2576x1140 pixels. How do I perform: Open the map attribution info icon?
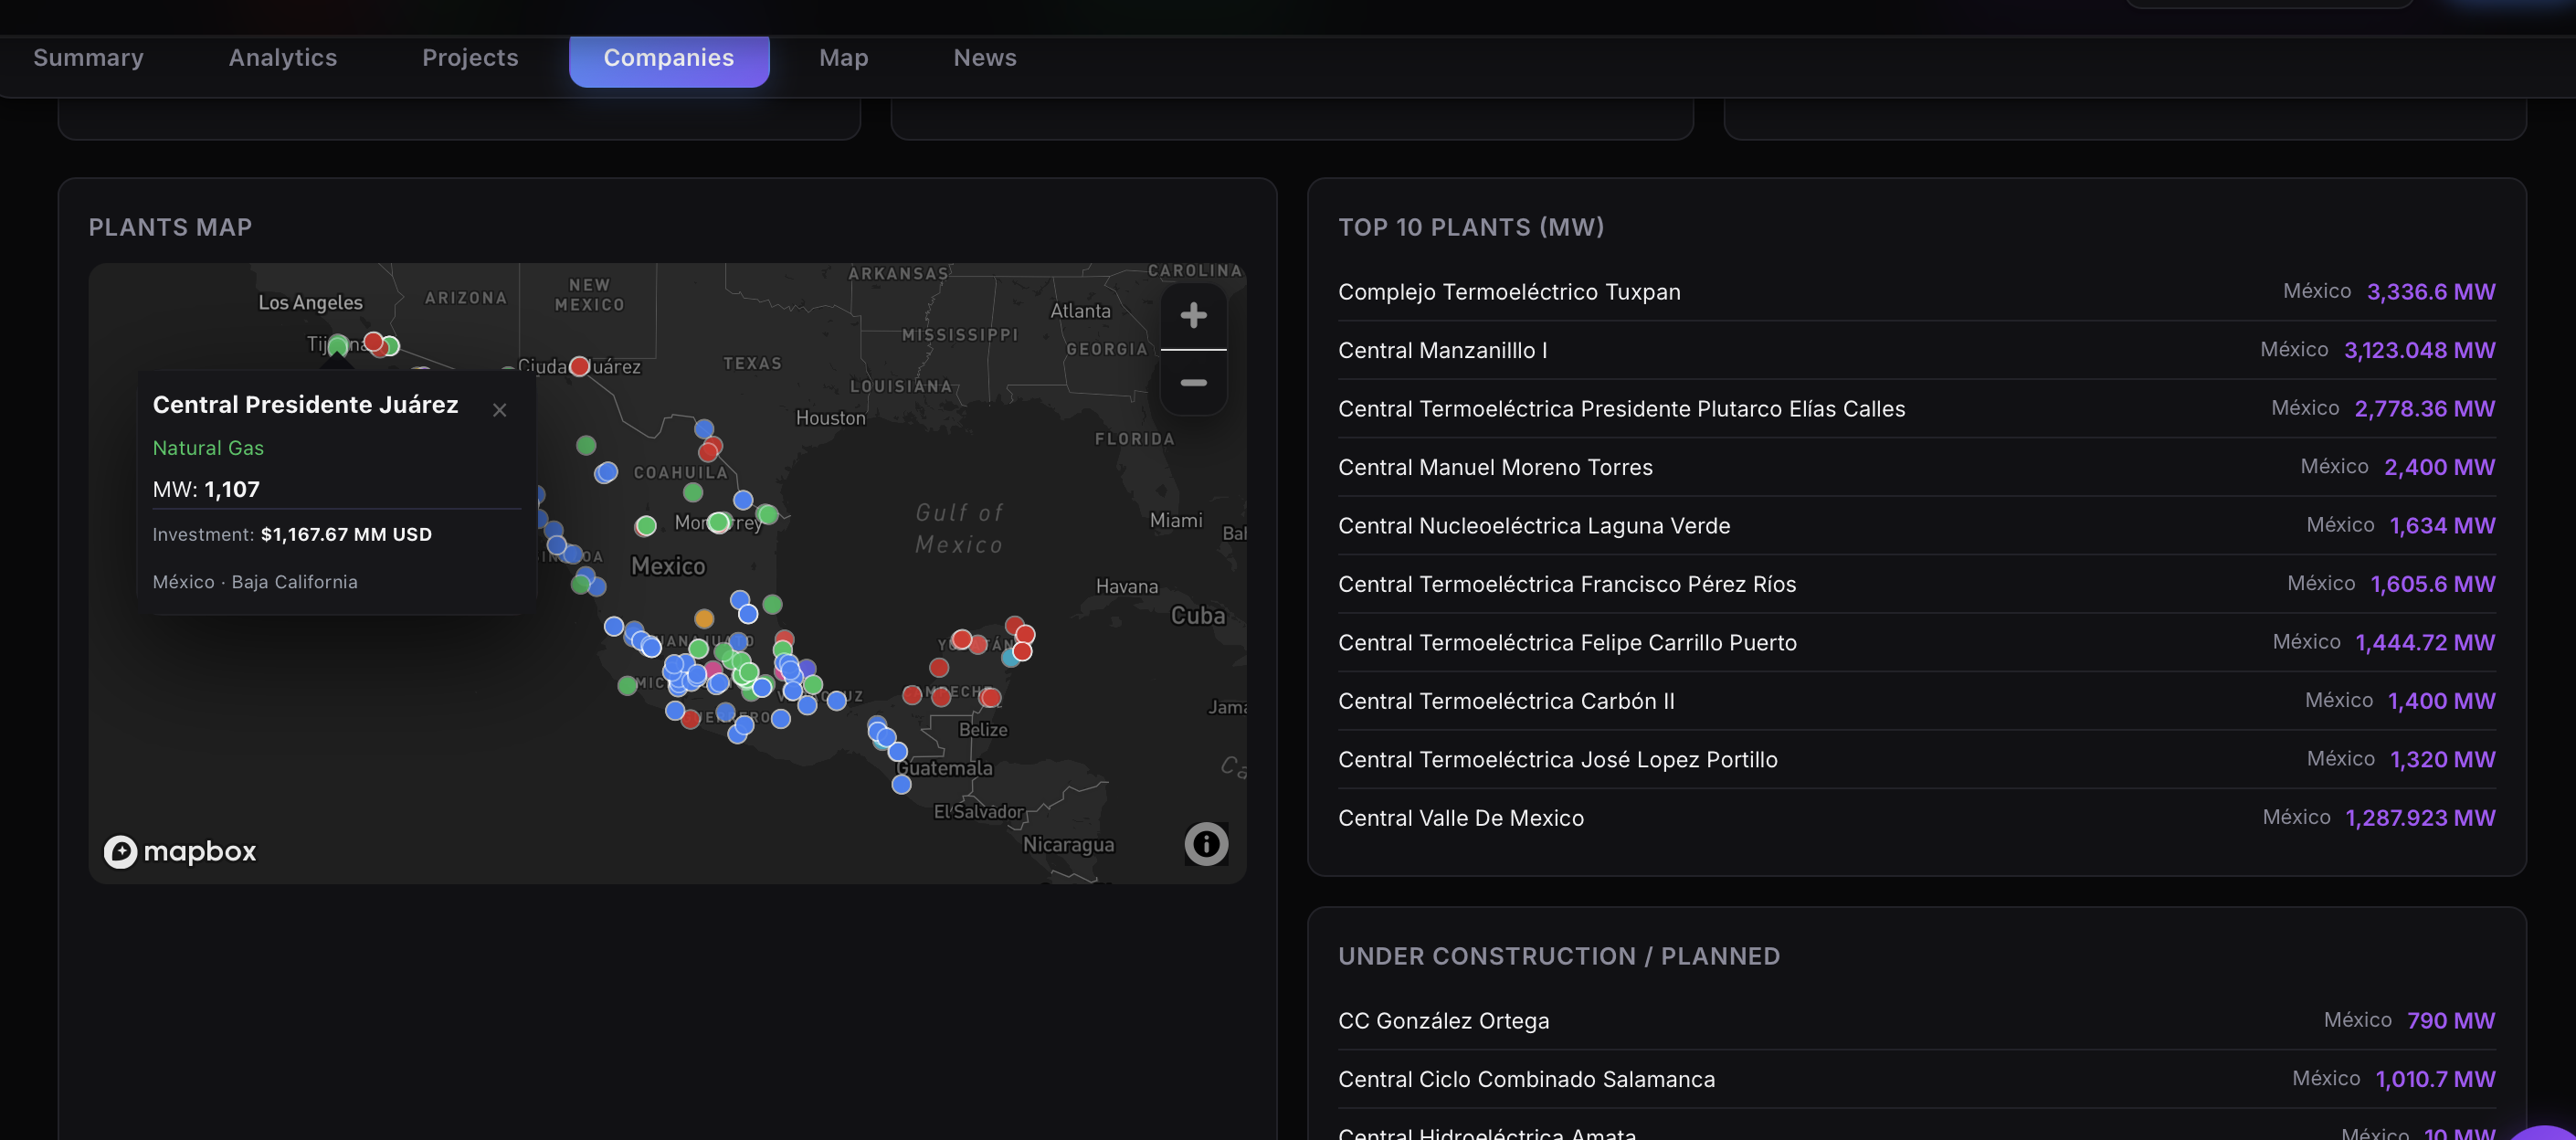[x=1205, y=844]
